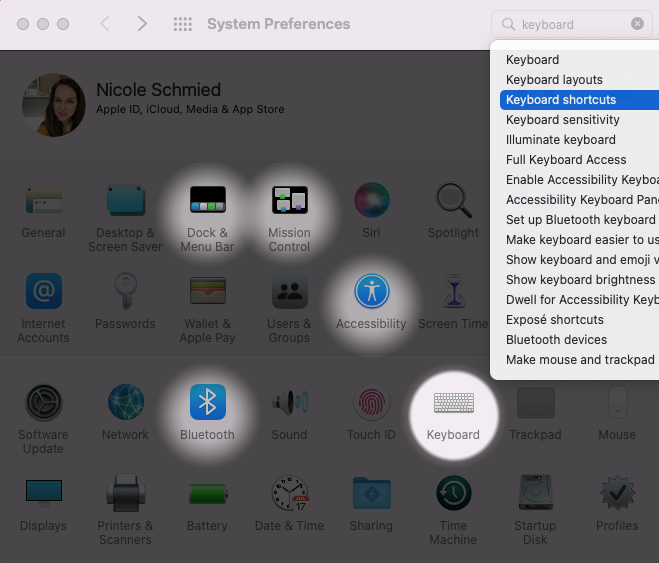Select Set up Bluetooth keyboard suggestion

[580, 220]
